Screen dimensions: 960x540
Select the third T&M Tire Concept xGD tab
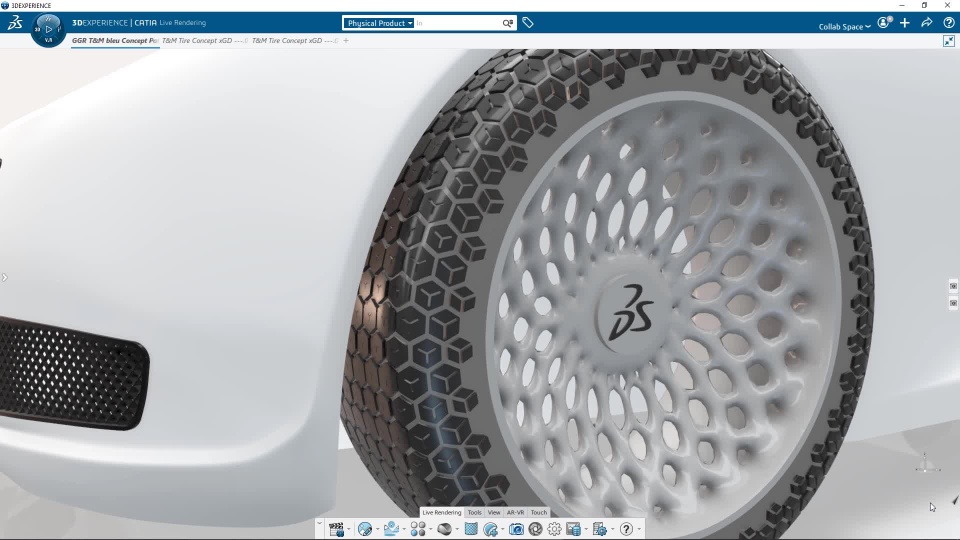tap(294, 40)
